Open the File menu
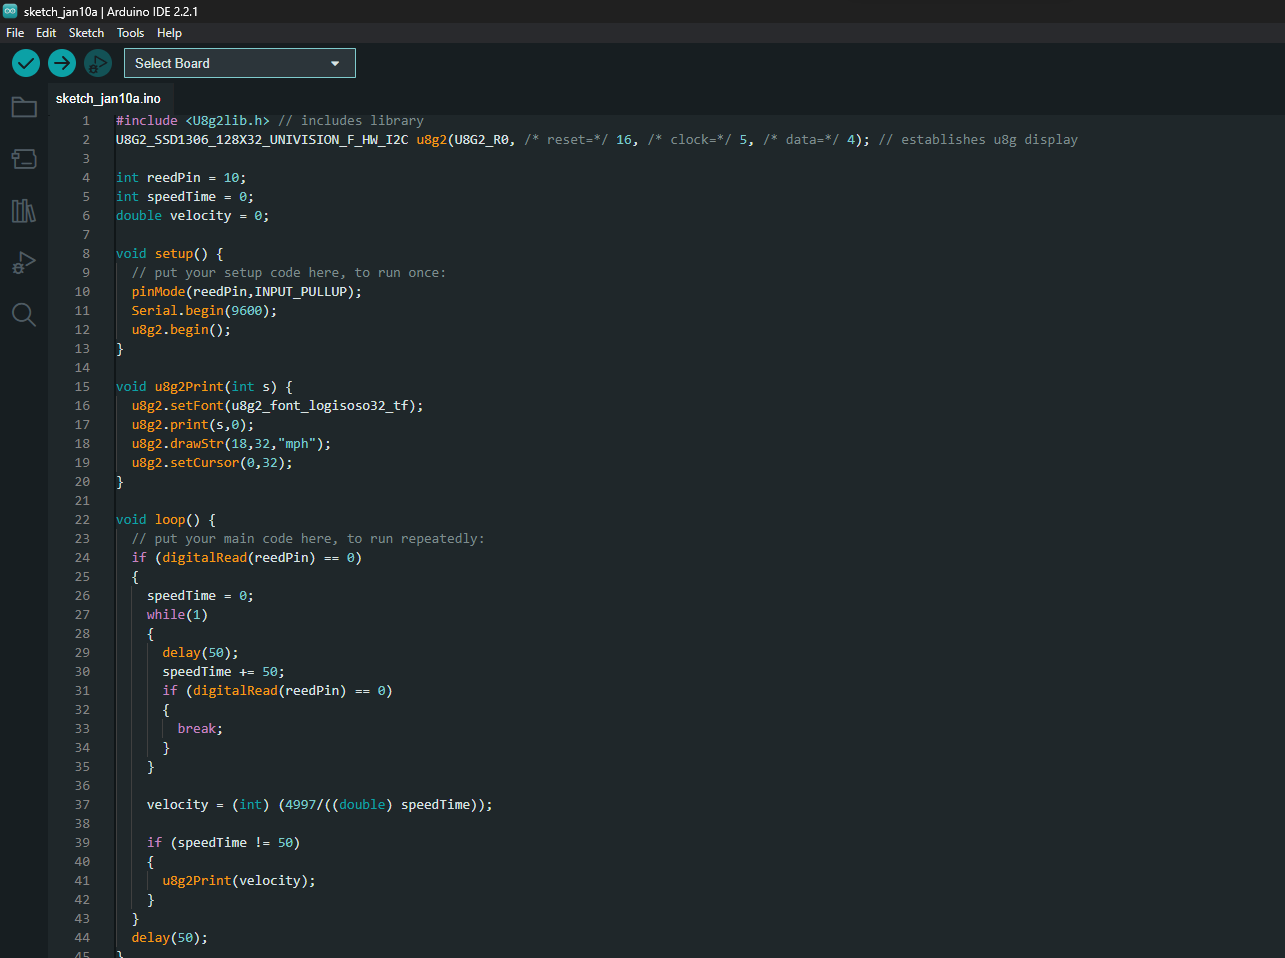 pyautogui.click(x=15, y=33)
